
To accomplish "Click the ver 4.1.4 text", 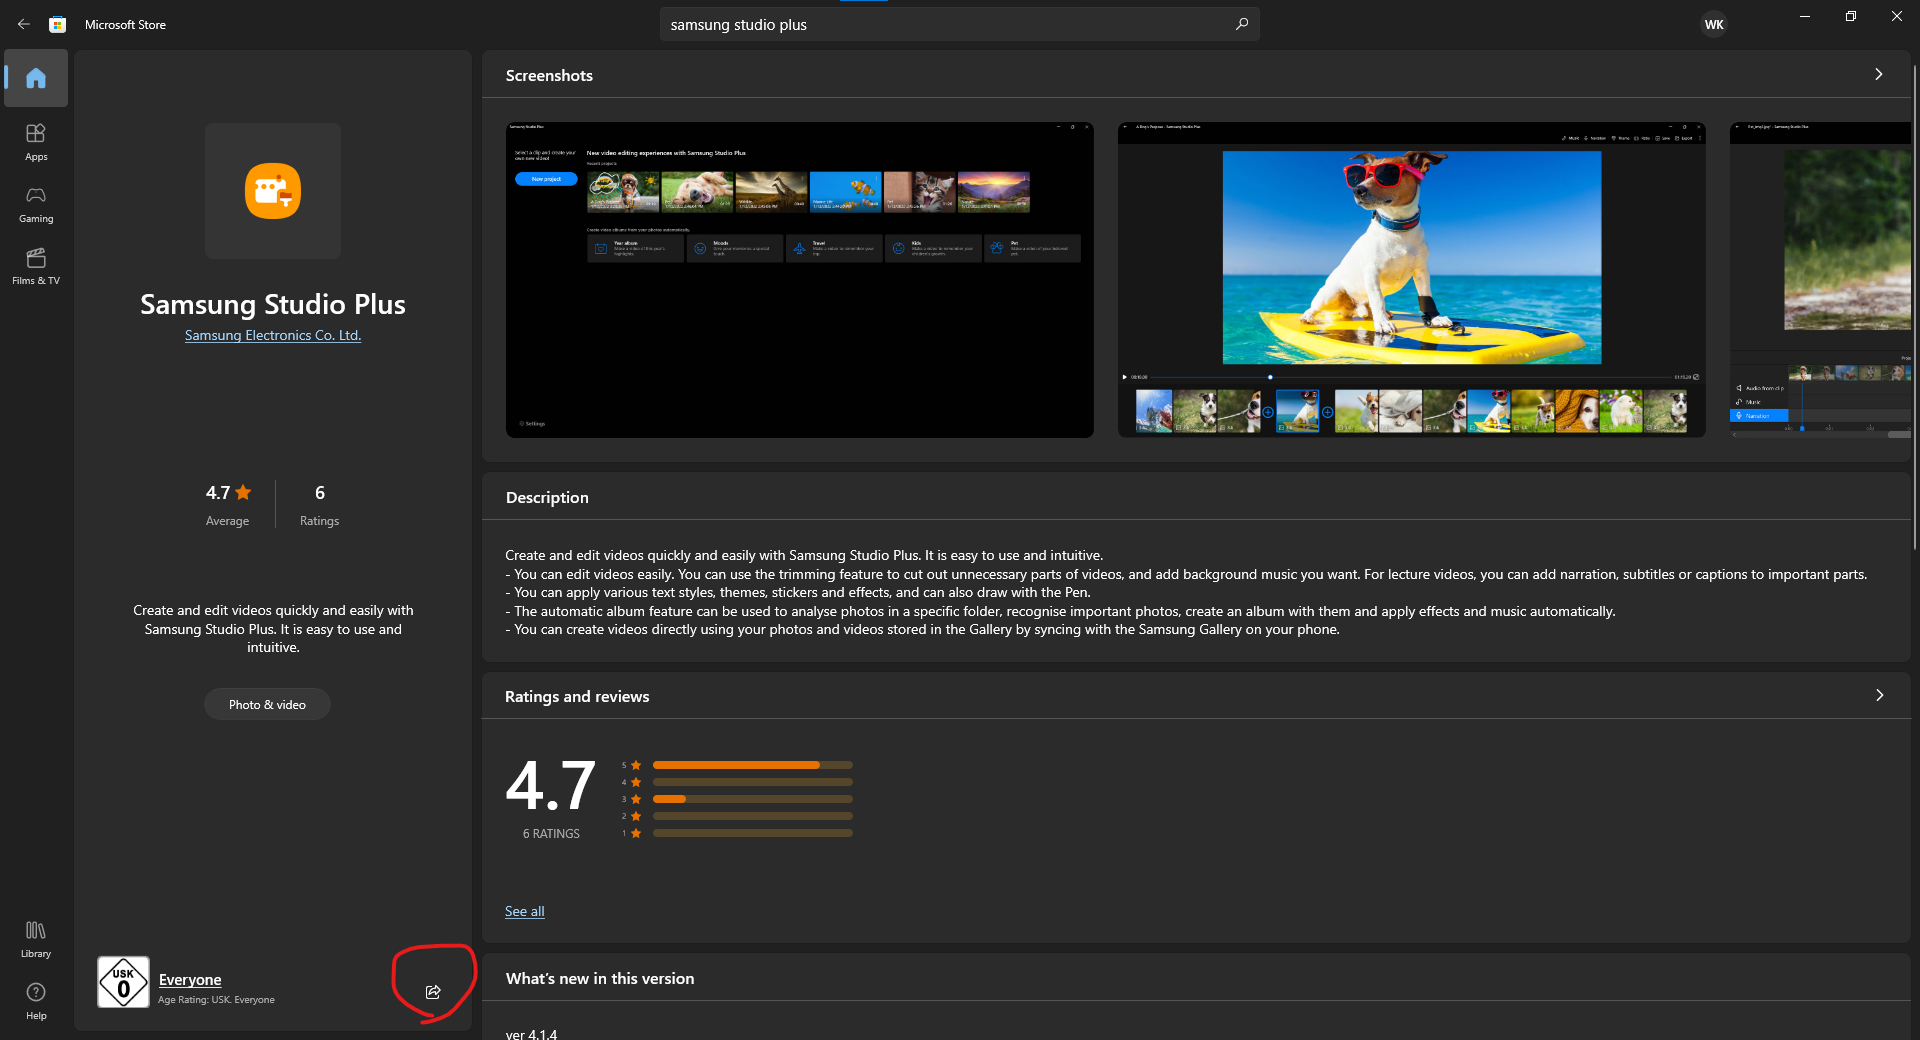I will [x=531, y=1033].
